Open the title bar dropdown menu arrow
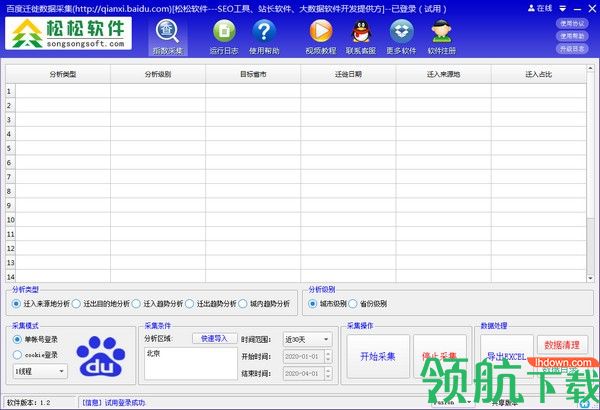The height and width of the screenshot is (410, 600). tap(562, 8)
